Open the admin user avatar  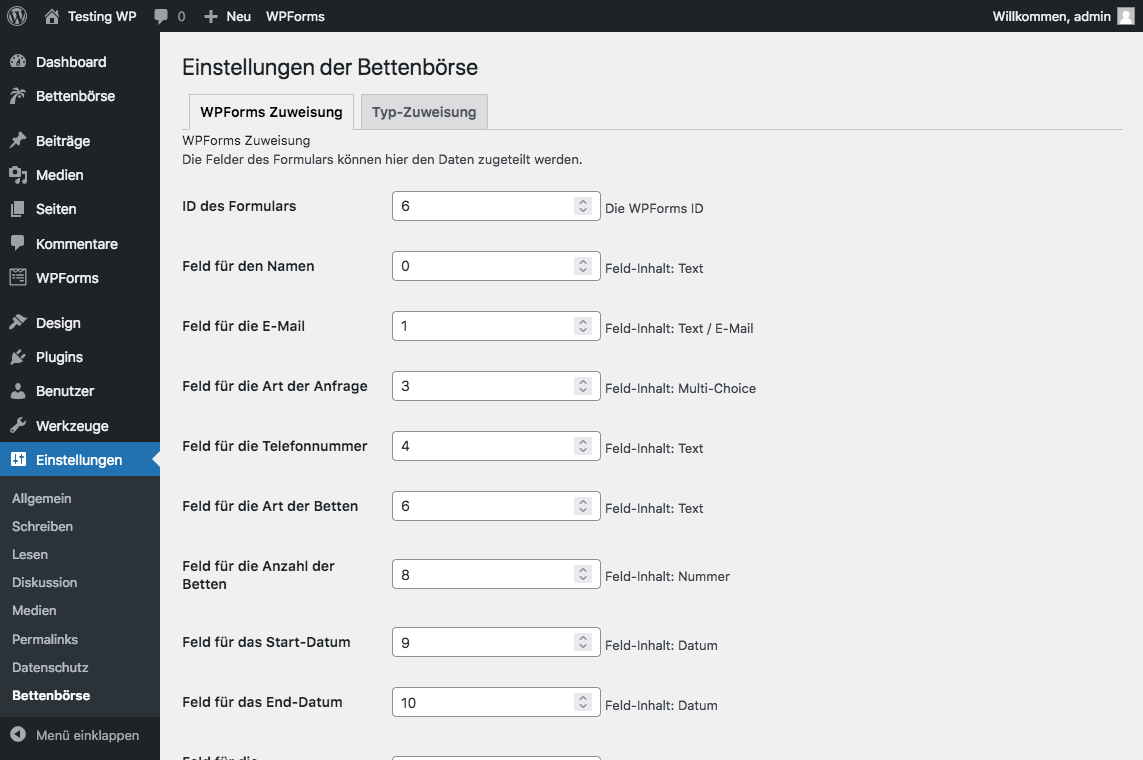coord(1126,16)
